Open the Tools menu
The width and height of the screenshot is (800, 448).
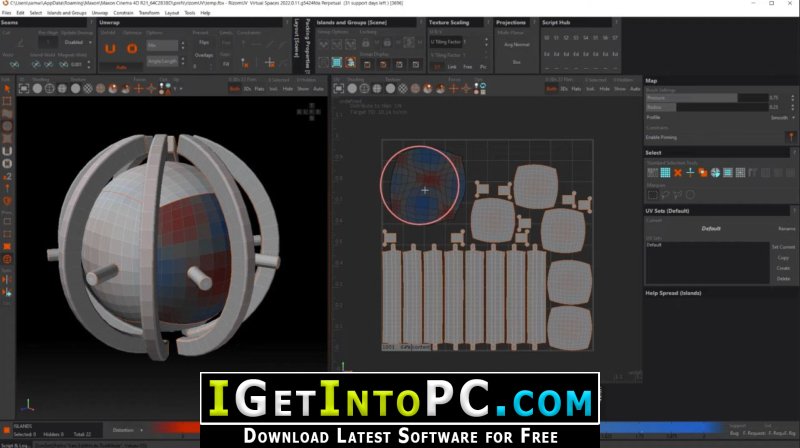tap(190, 13)
